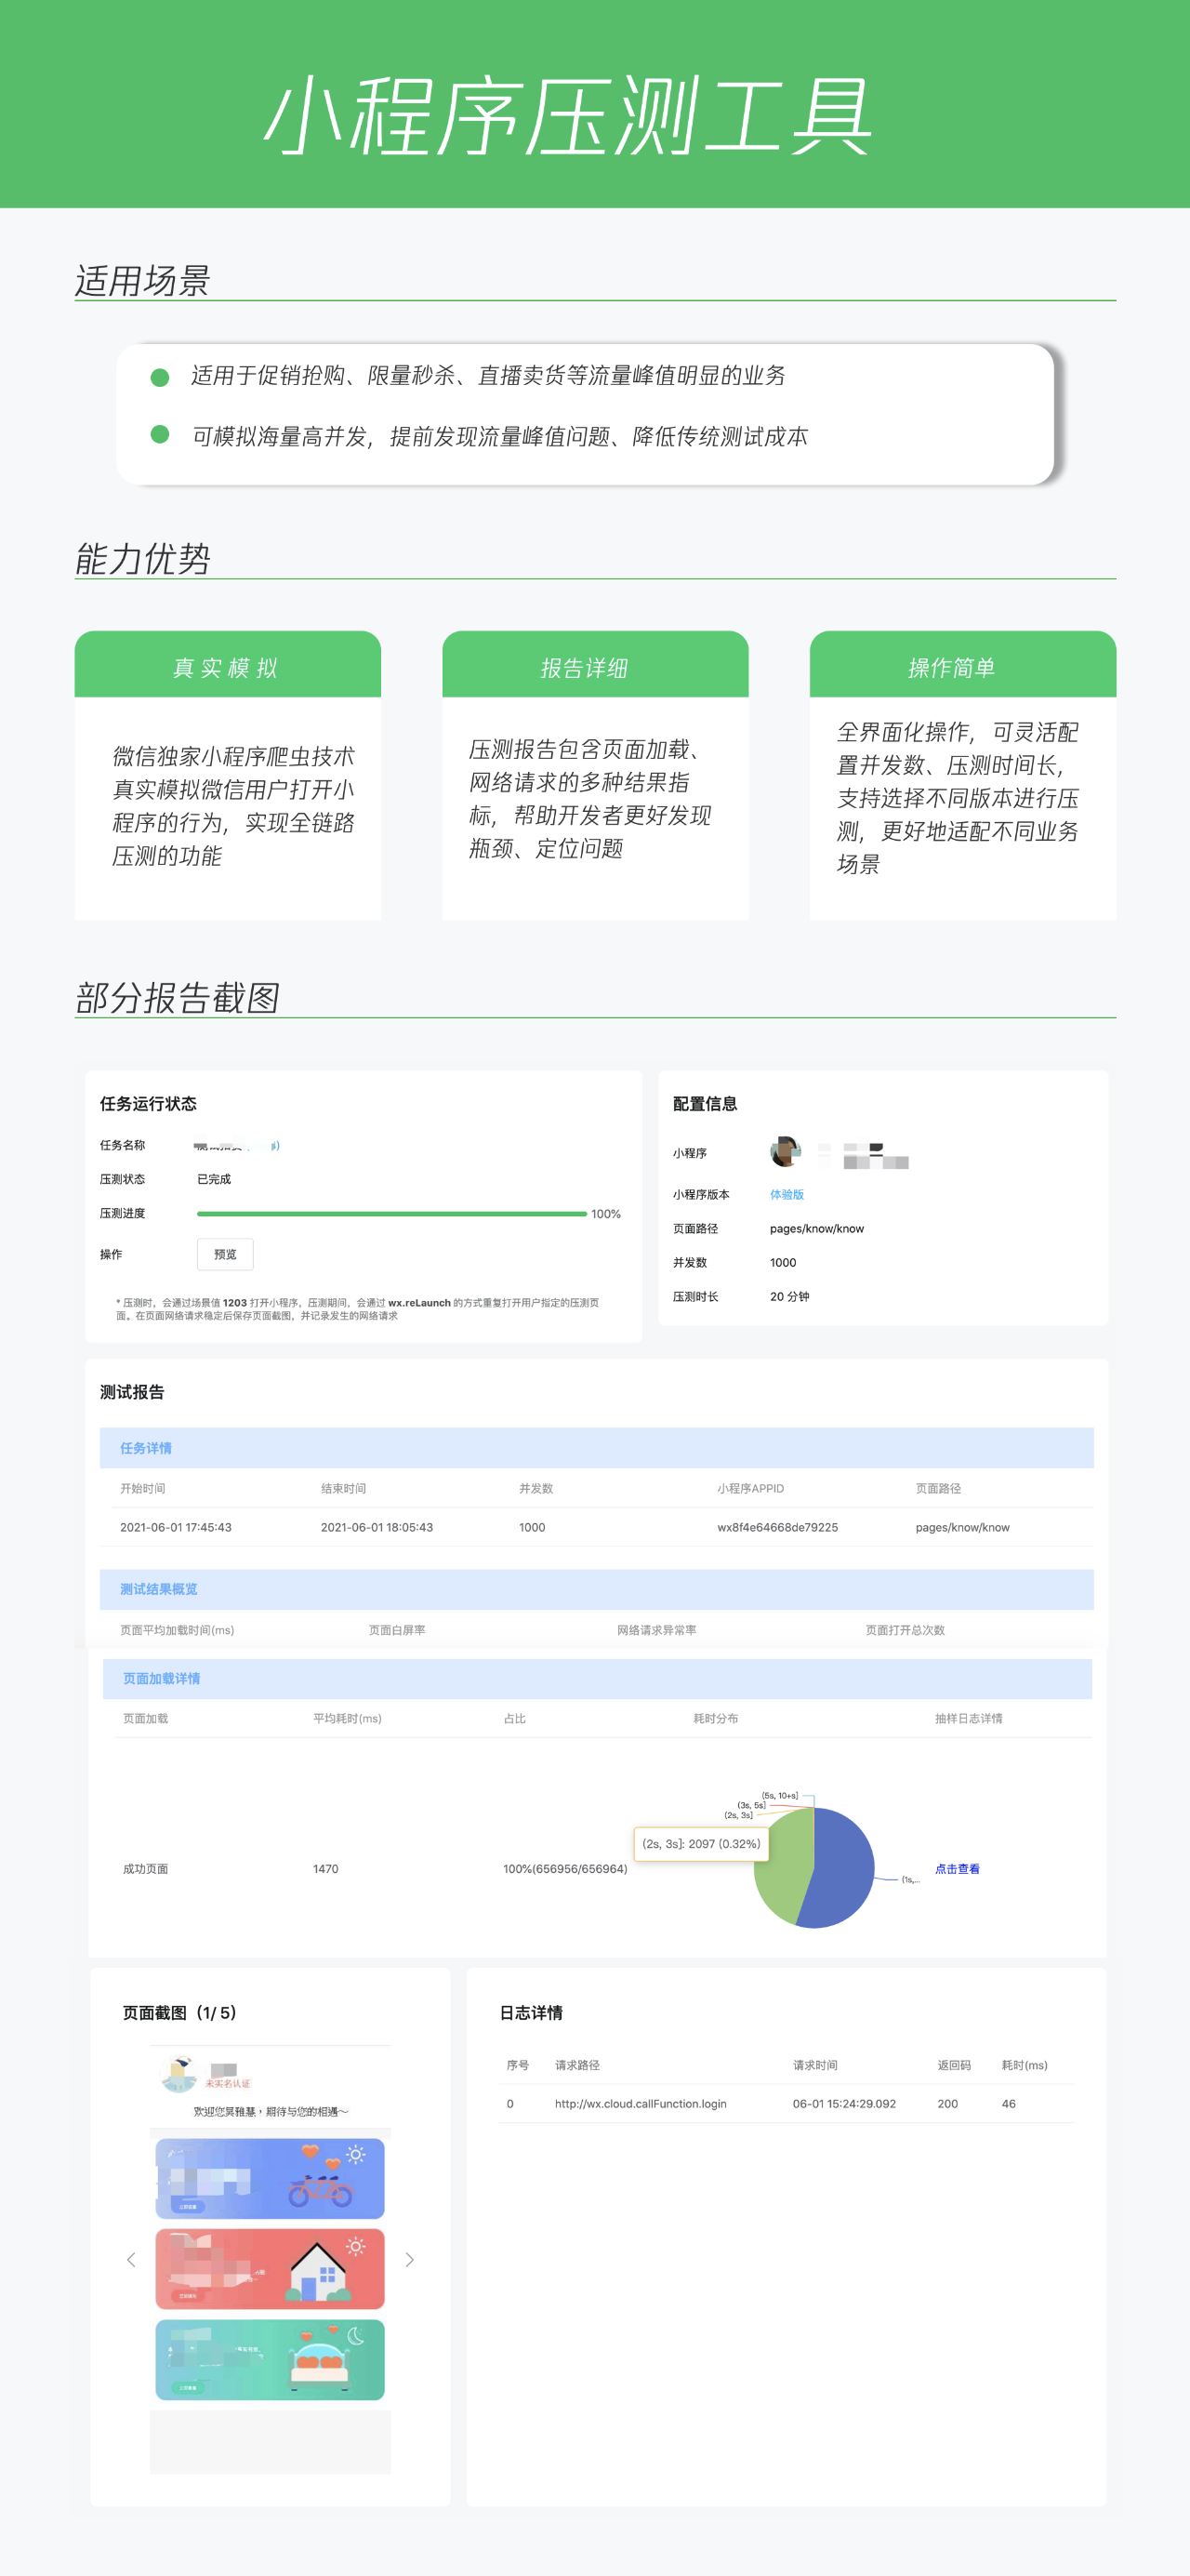Click the end time 2021-06-01 18:05:43
This screenshot has width=1190, height=2576.
point(376,1526)
